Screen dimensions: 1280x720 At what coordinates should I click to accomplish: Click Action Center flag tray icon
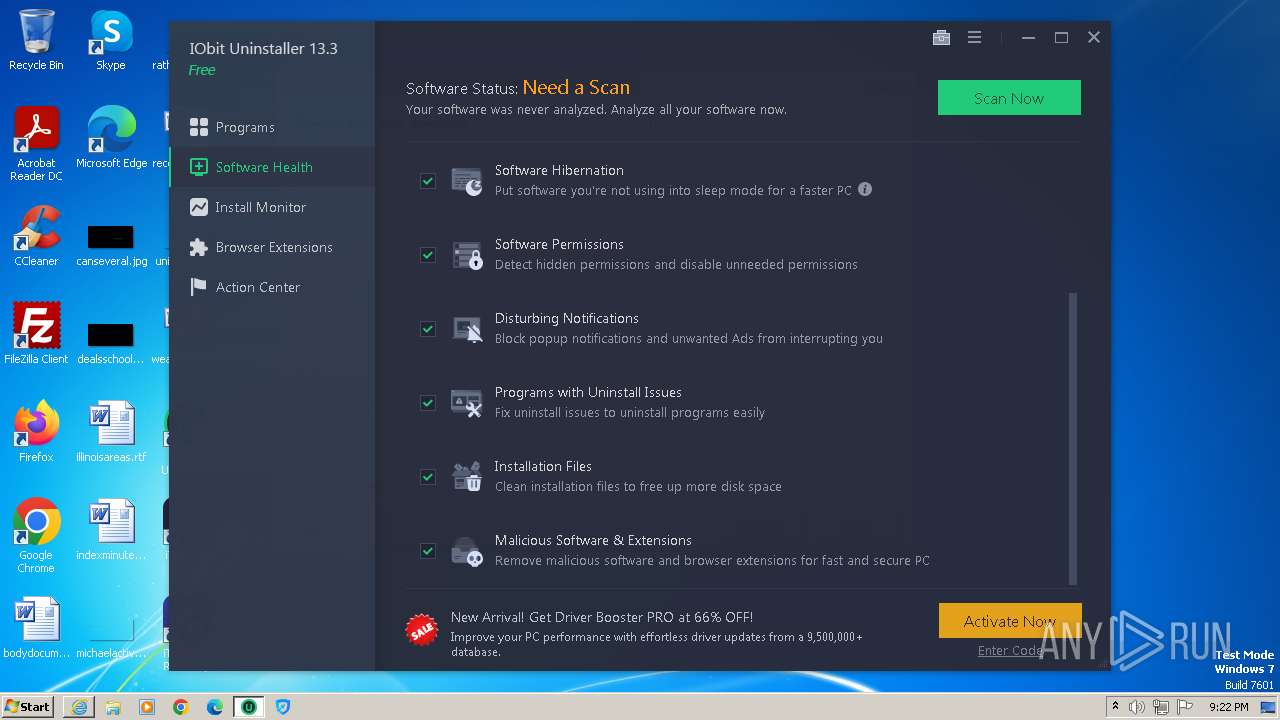click(1186, 707)
